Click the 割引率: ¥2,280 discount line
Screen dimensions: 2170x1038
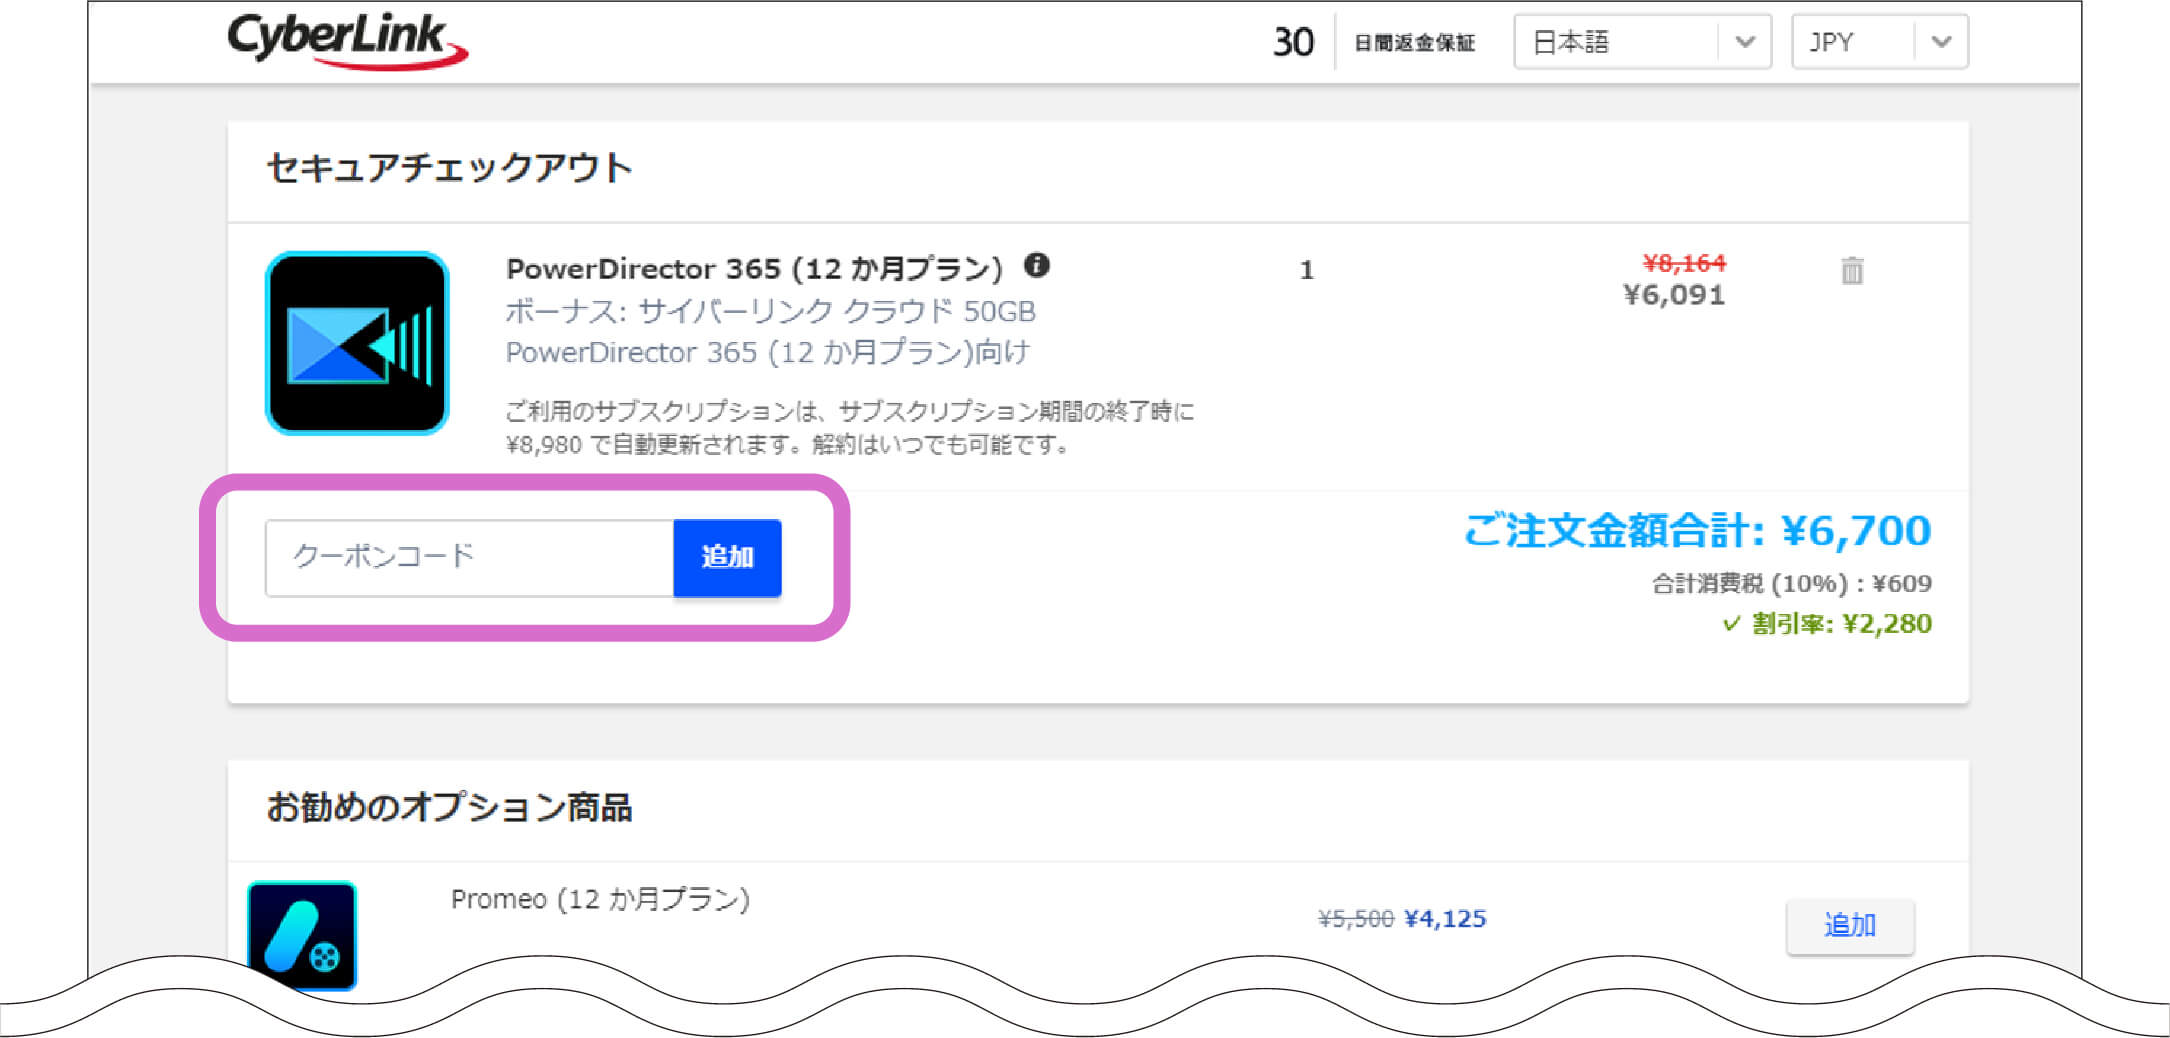1827,624
